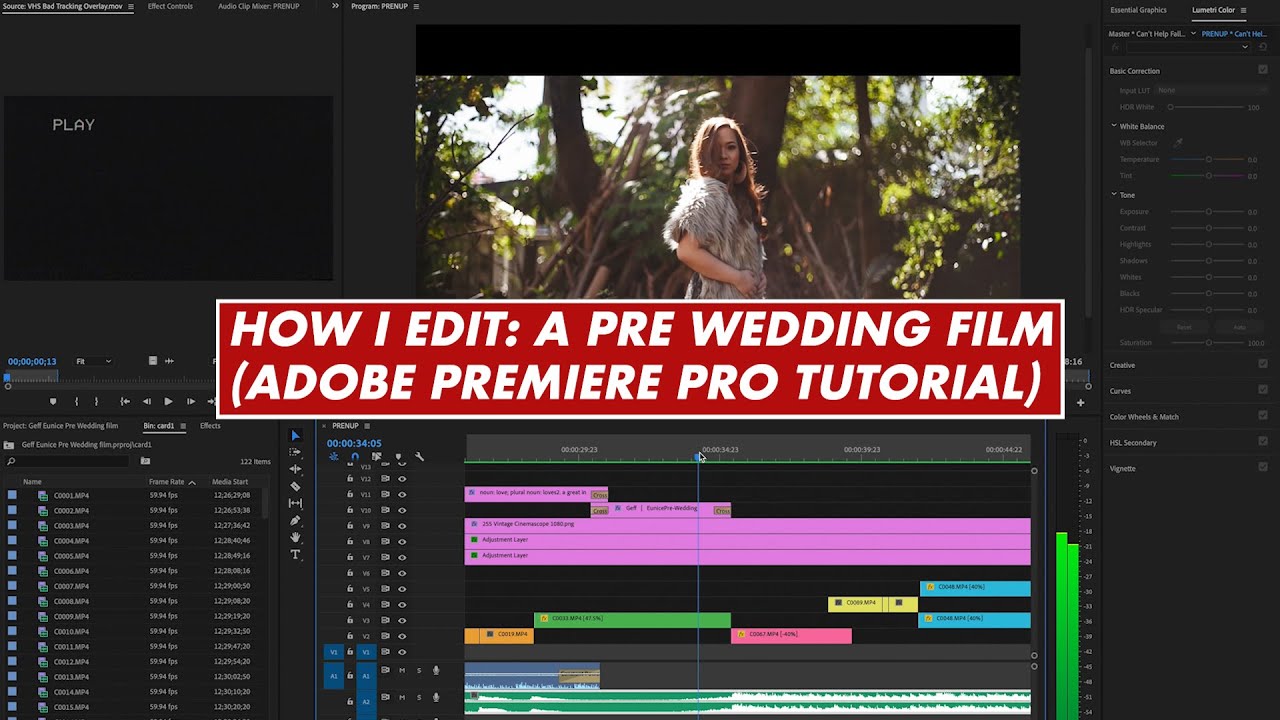Sort bin by Name column header
1280x720 pixels.
tap(32, 482)
